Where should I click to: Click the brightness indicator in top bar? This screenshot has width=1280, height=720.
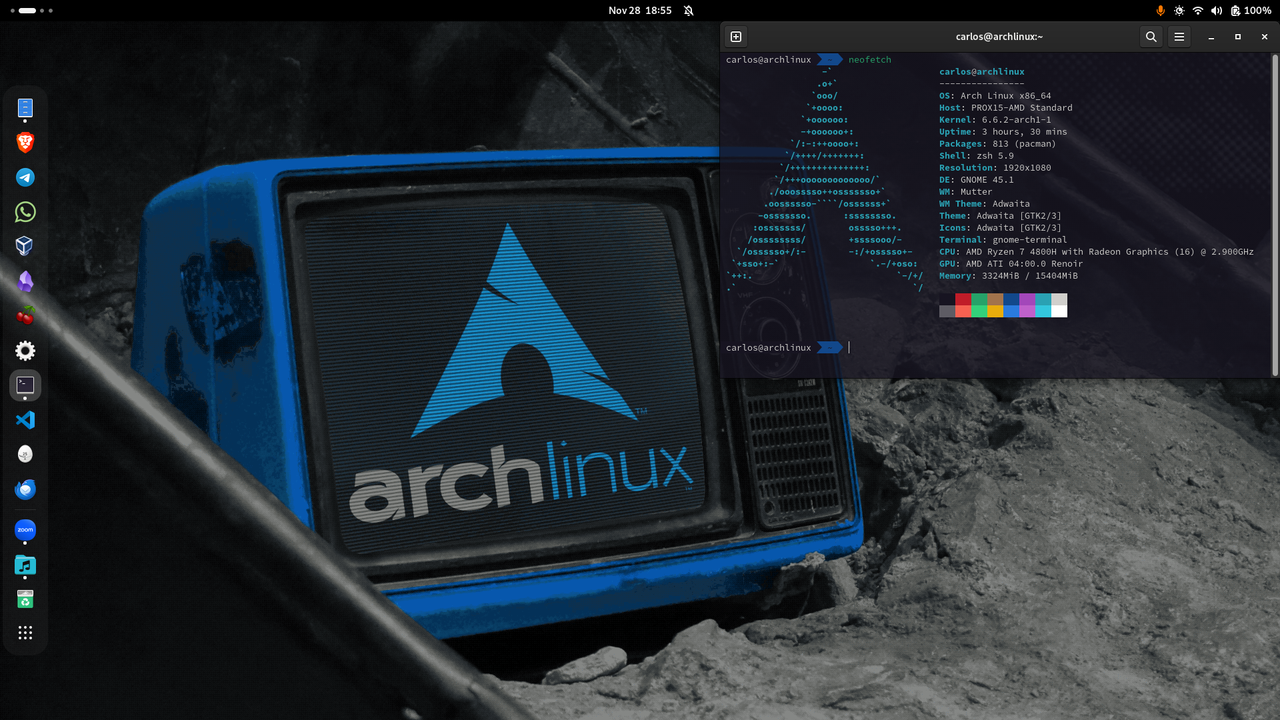click(1179, 10)
